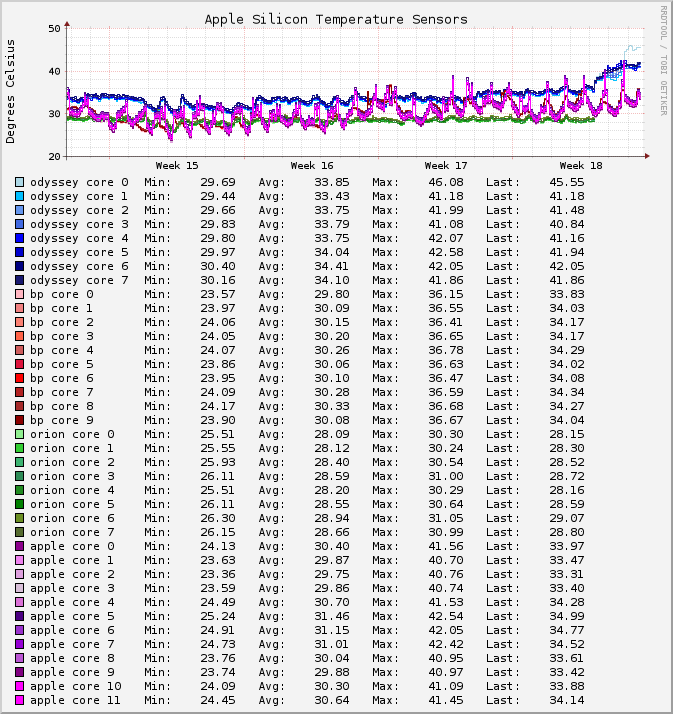
Task: Click the bp core 3 legend label
Action: 62,337
